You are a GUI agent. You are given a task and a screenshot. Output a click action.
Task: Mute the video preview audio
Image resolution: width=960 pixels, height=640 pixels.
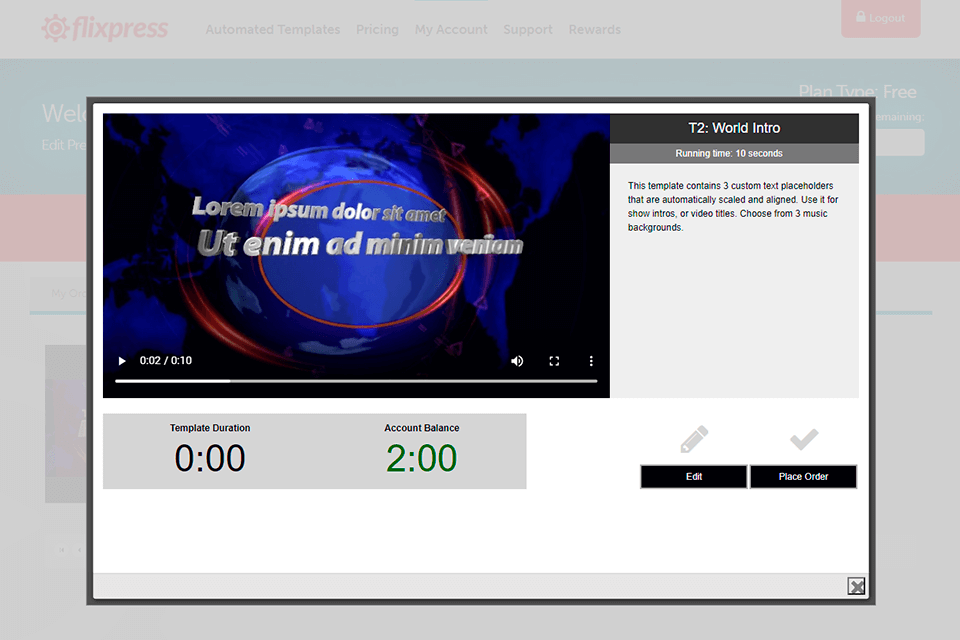click(x=517, y=361)
